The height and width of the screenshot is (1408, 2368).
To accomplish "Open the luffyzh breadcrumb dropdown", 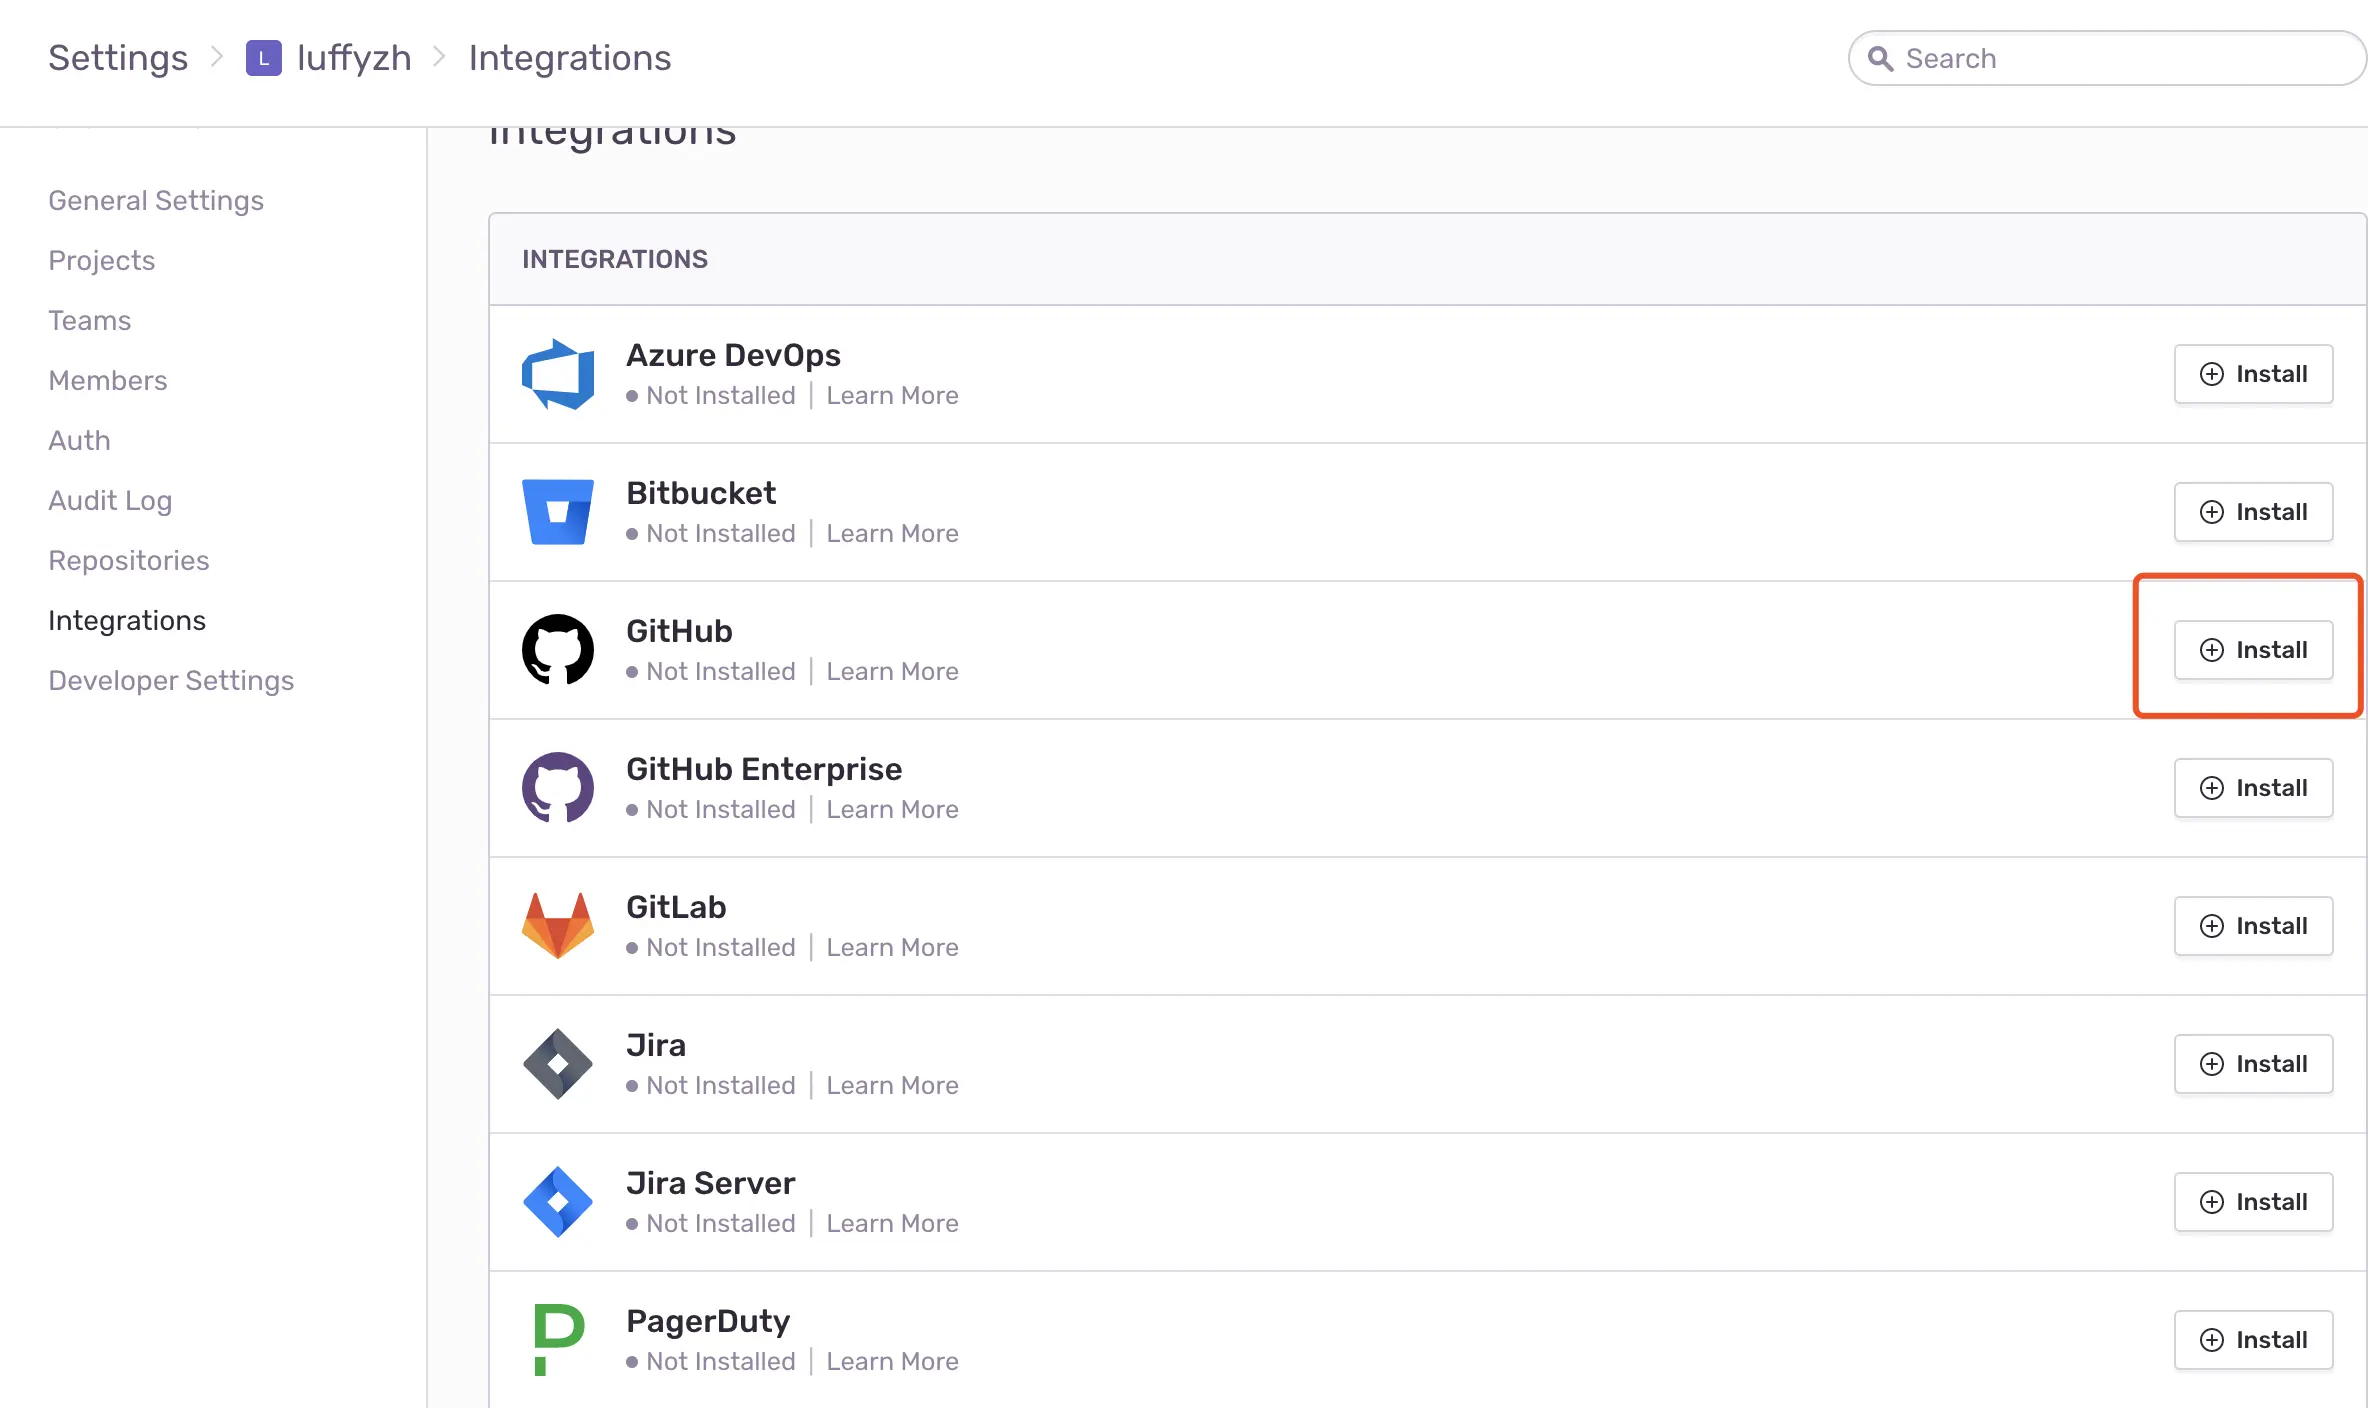I will 353,58.
